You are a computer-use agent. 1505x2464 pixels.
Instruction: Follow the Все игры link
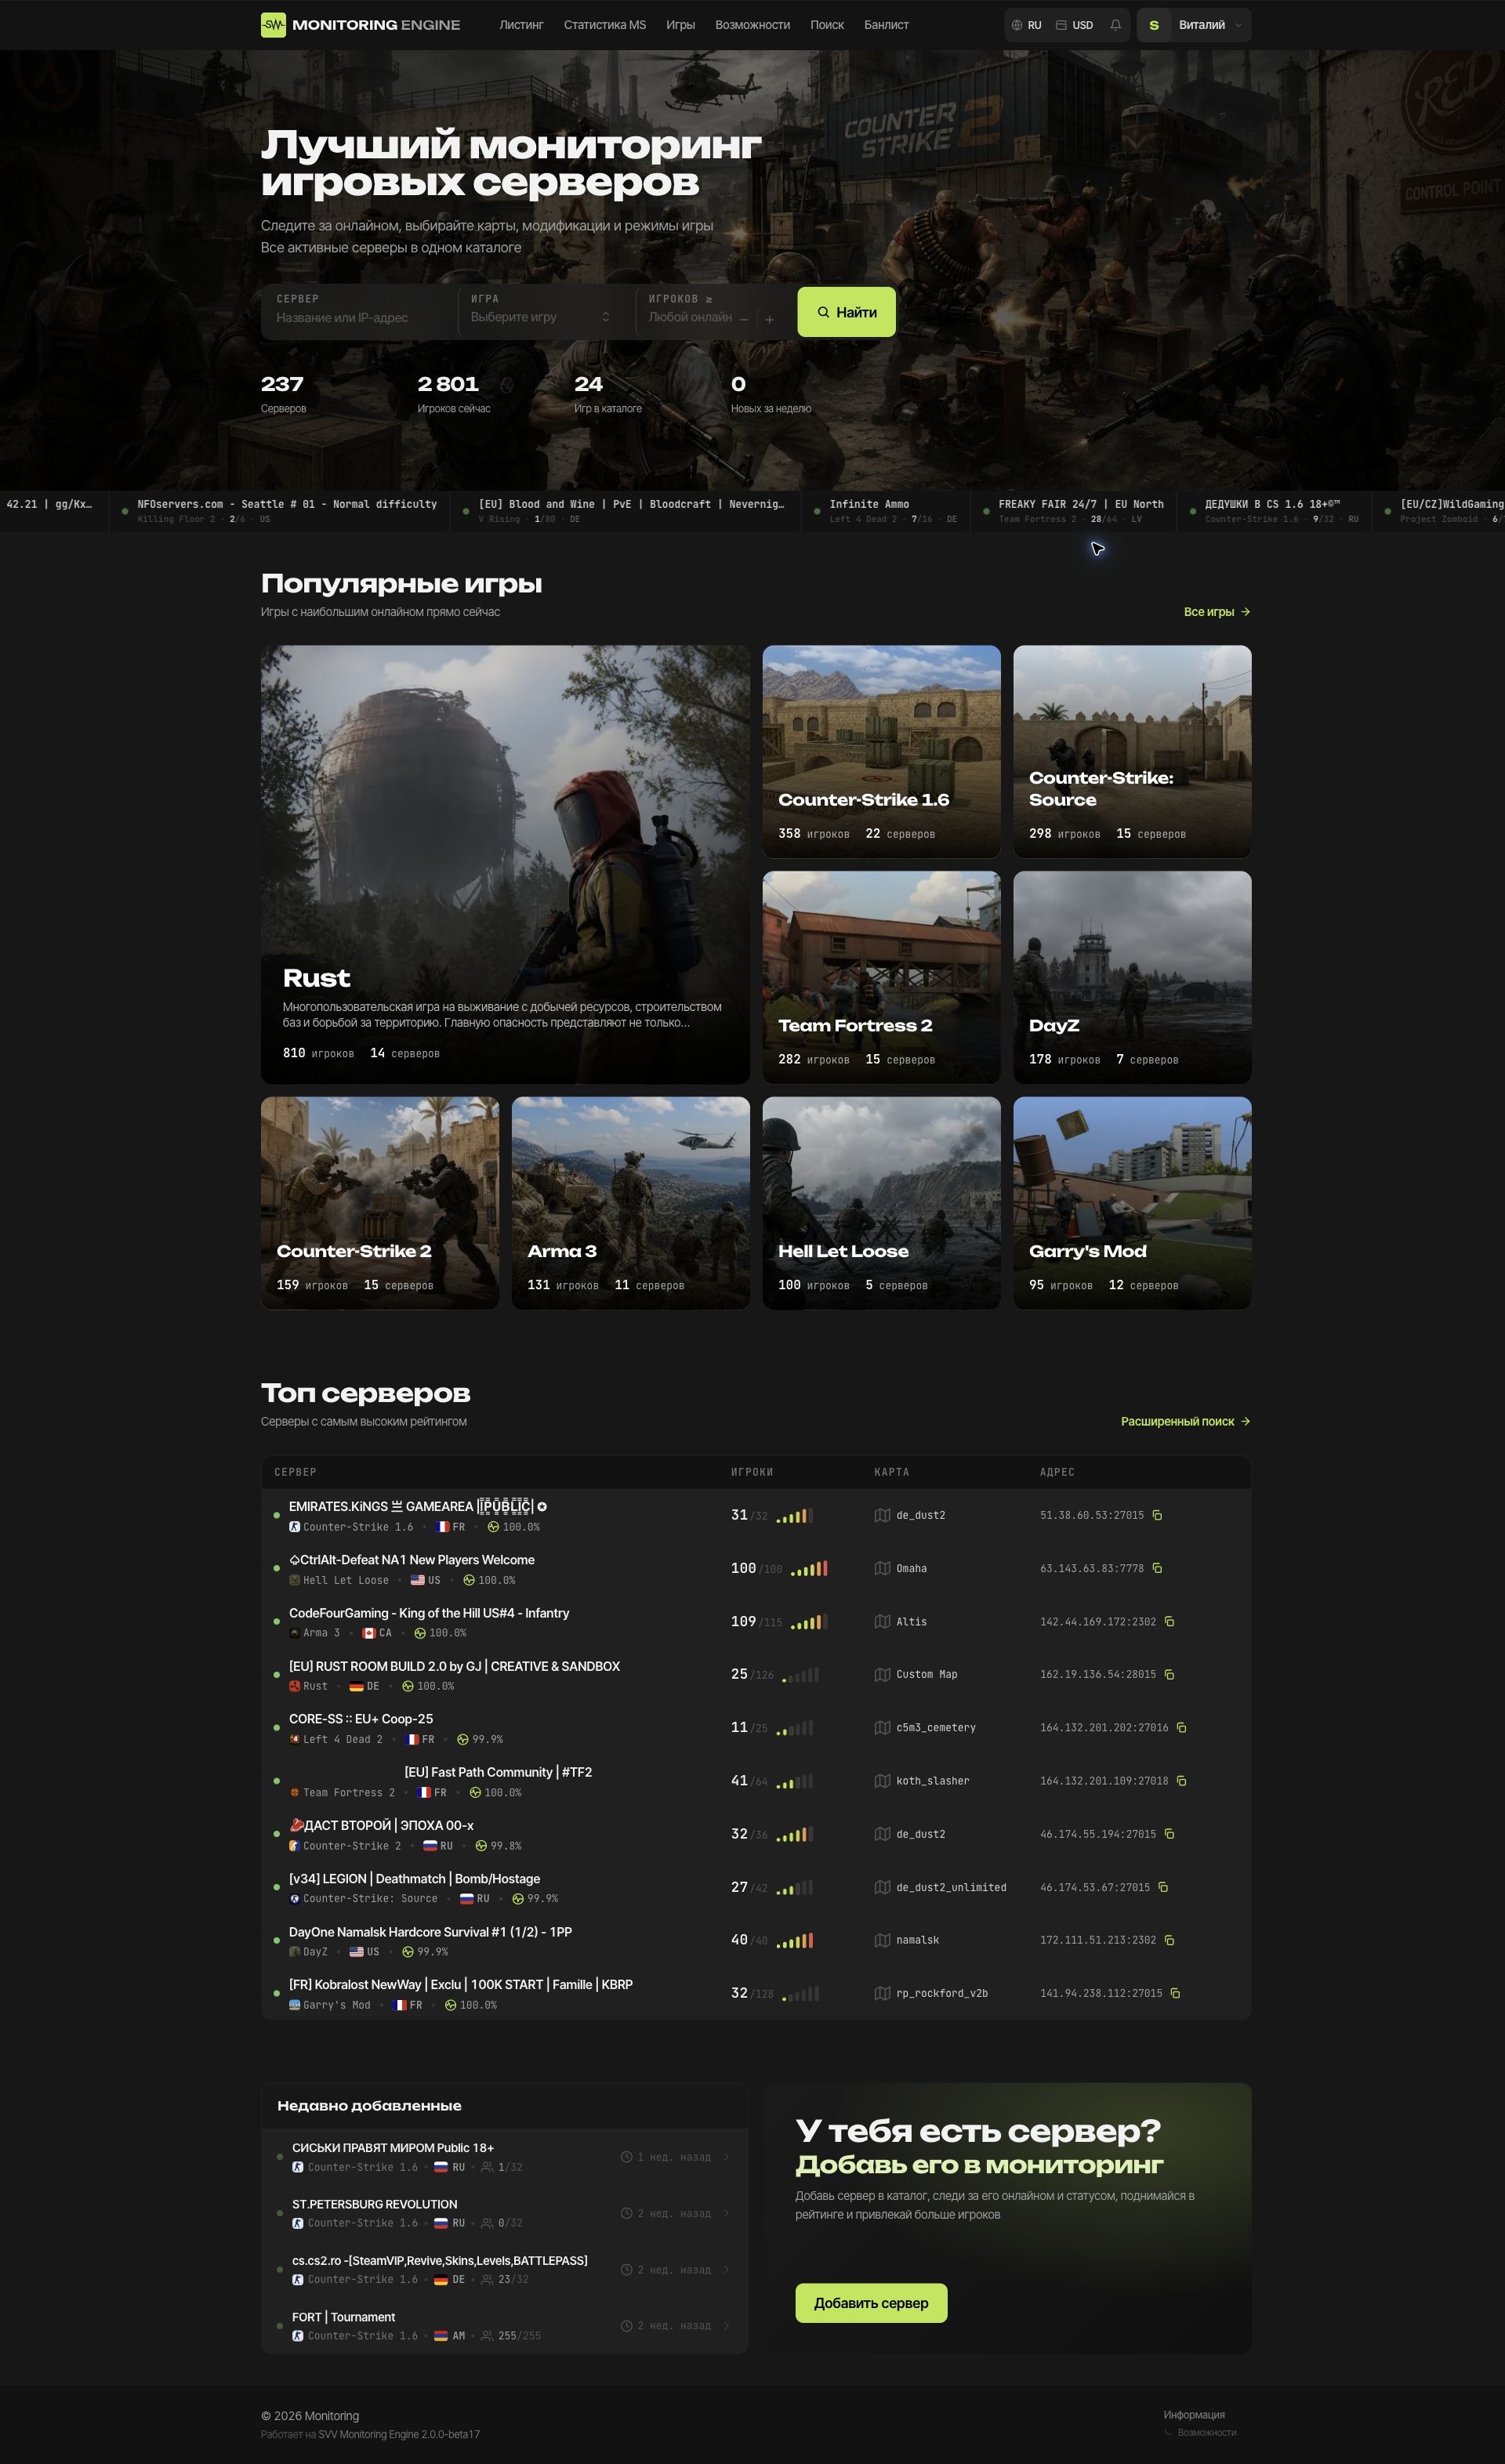[1217, 612]
